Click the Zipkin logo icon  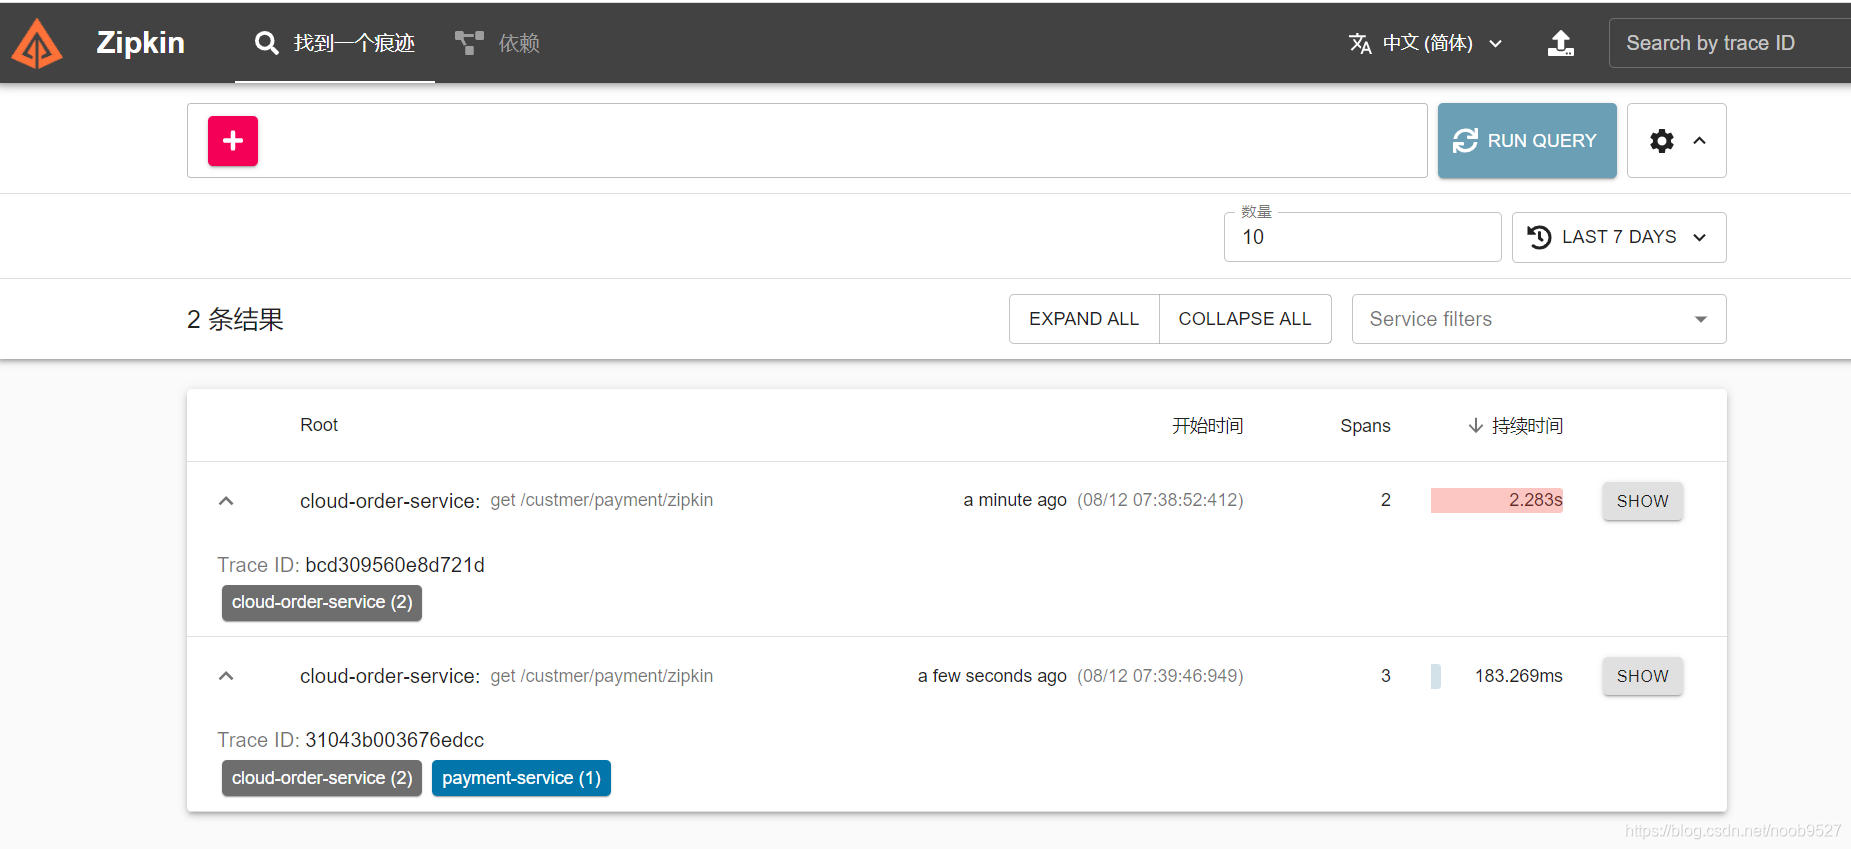point(37,43)
